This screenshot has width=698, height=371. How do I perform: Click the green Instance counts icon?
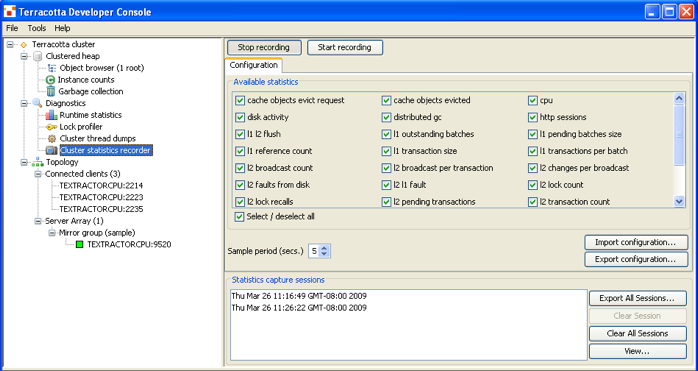tap(50, 80)
